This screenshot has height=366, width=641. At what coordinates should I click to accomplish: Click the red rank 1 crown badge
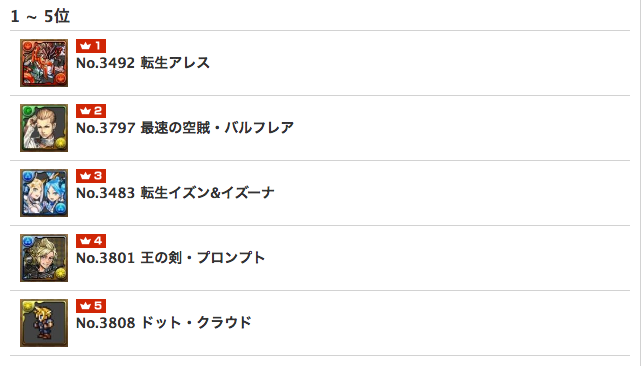point(91,46)
